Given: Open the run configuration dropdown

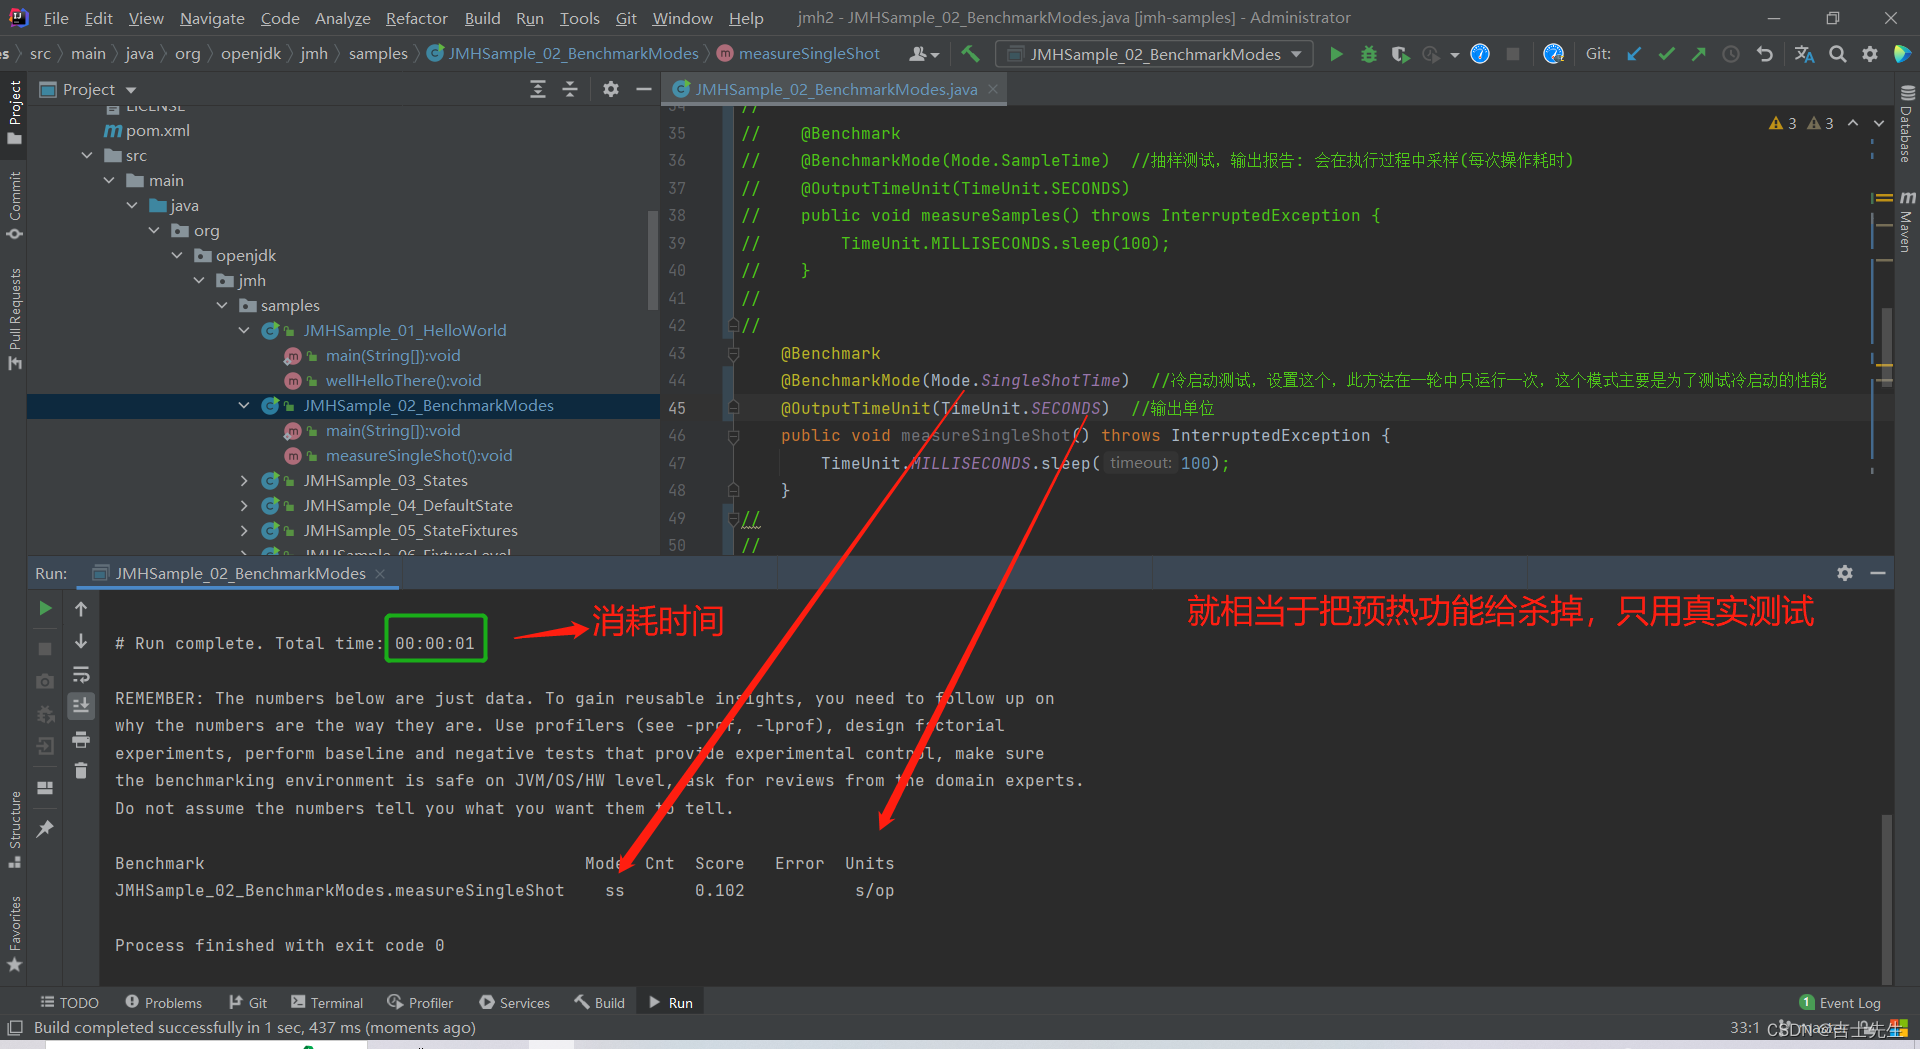Looking at the screenshot, I should [x=1155, y=54].
